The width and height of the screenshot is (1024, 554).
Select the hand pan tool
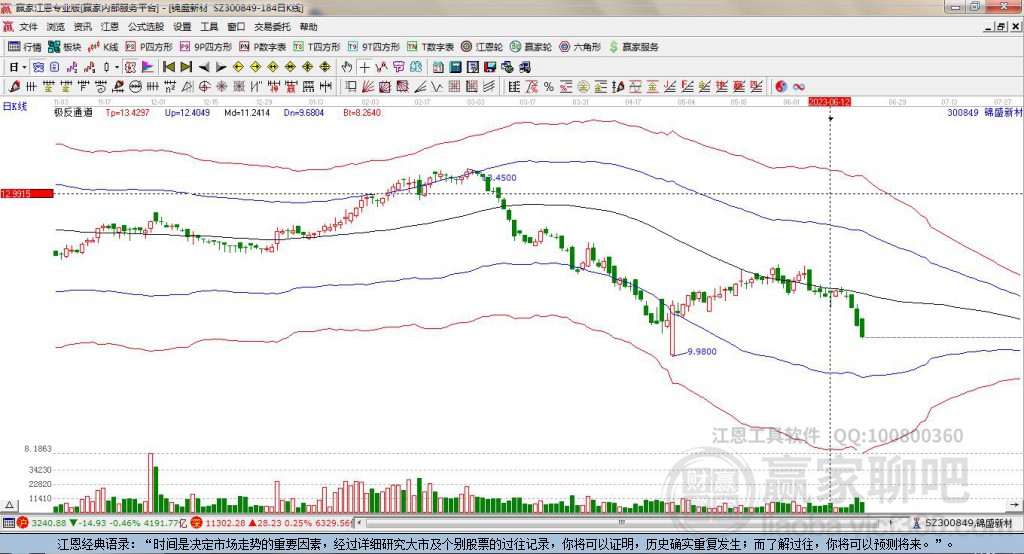347,67
